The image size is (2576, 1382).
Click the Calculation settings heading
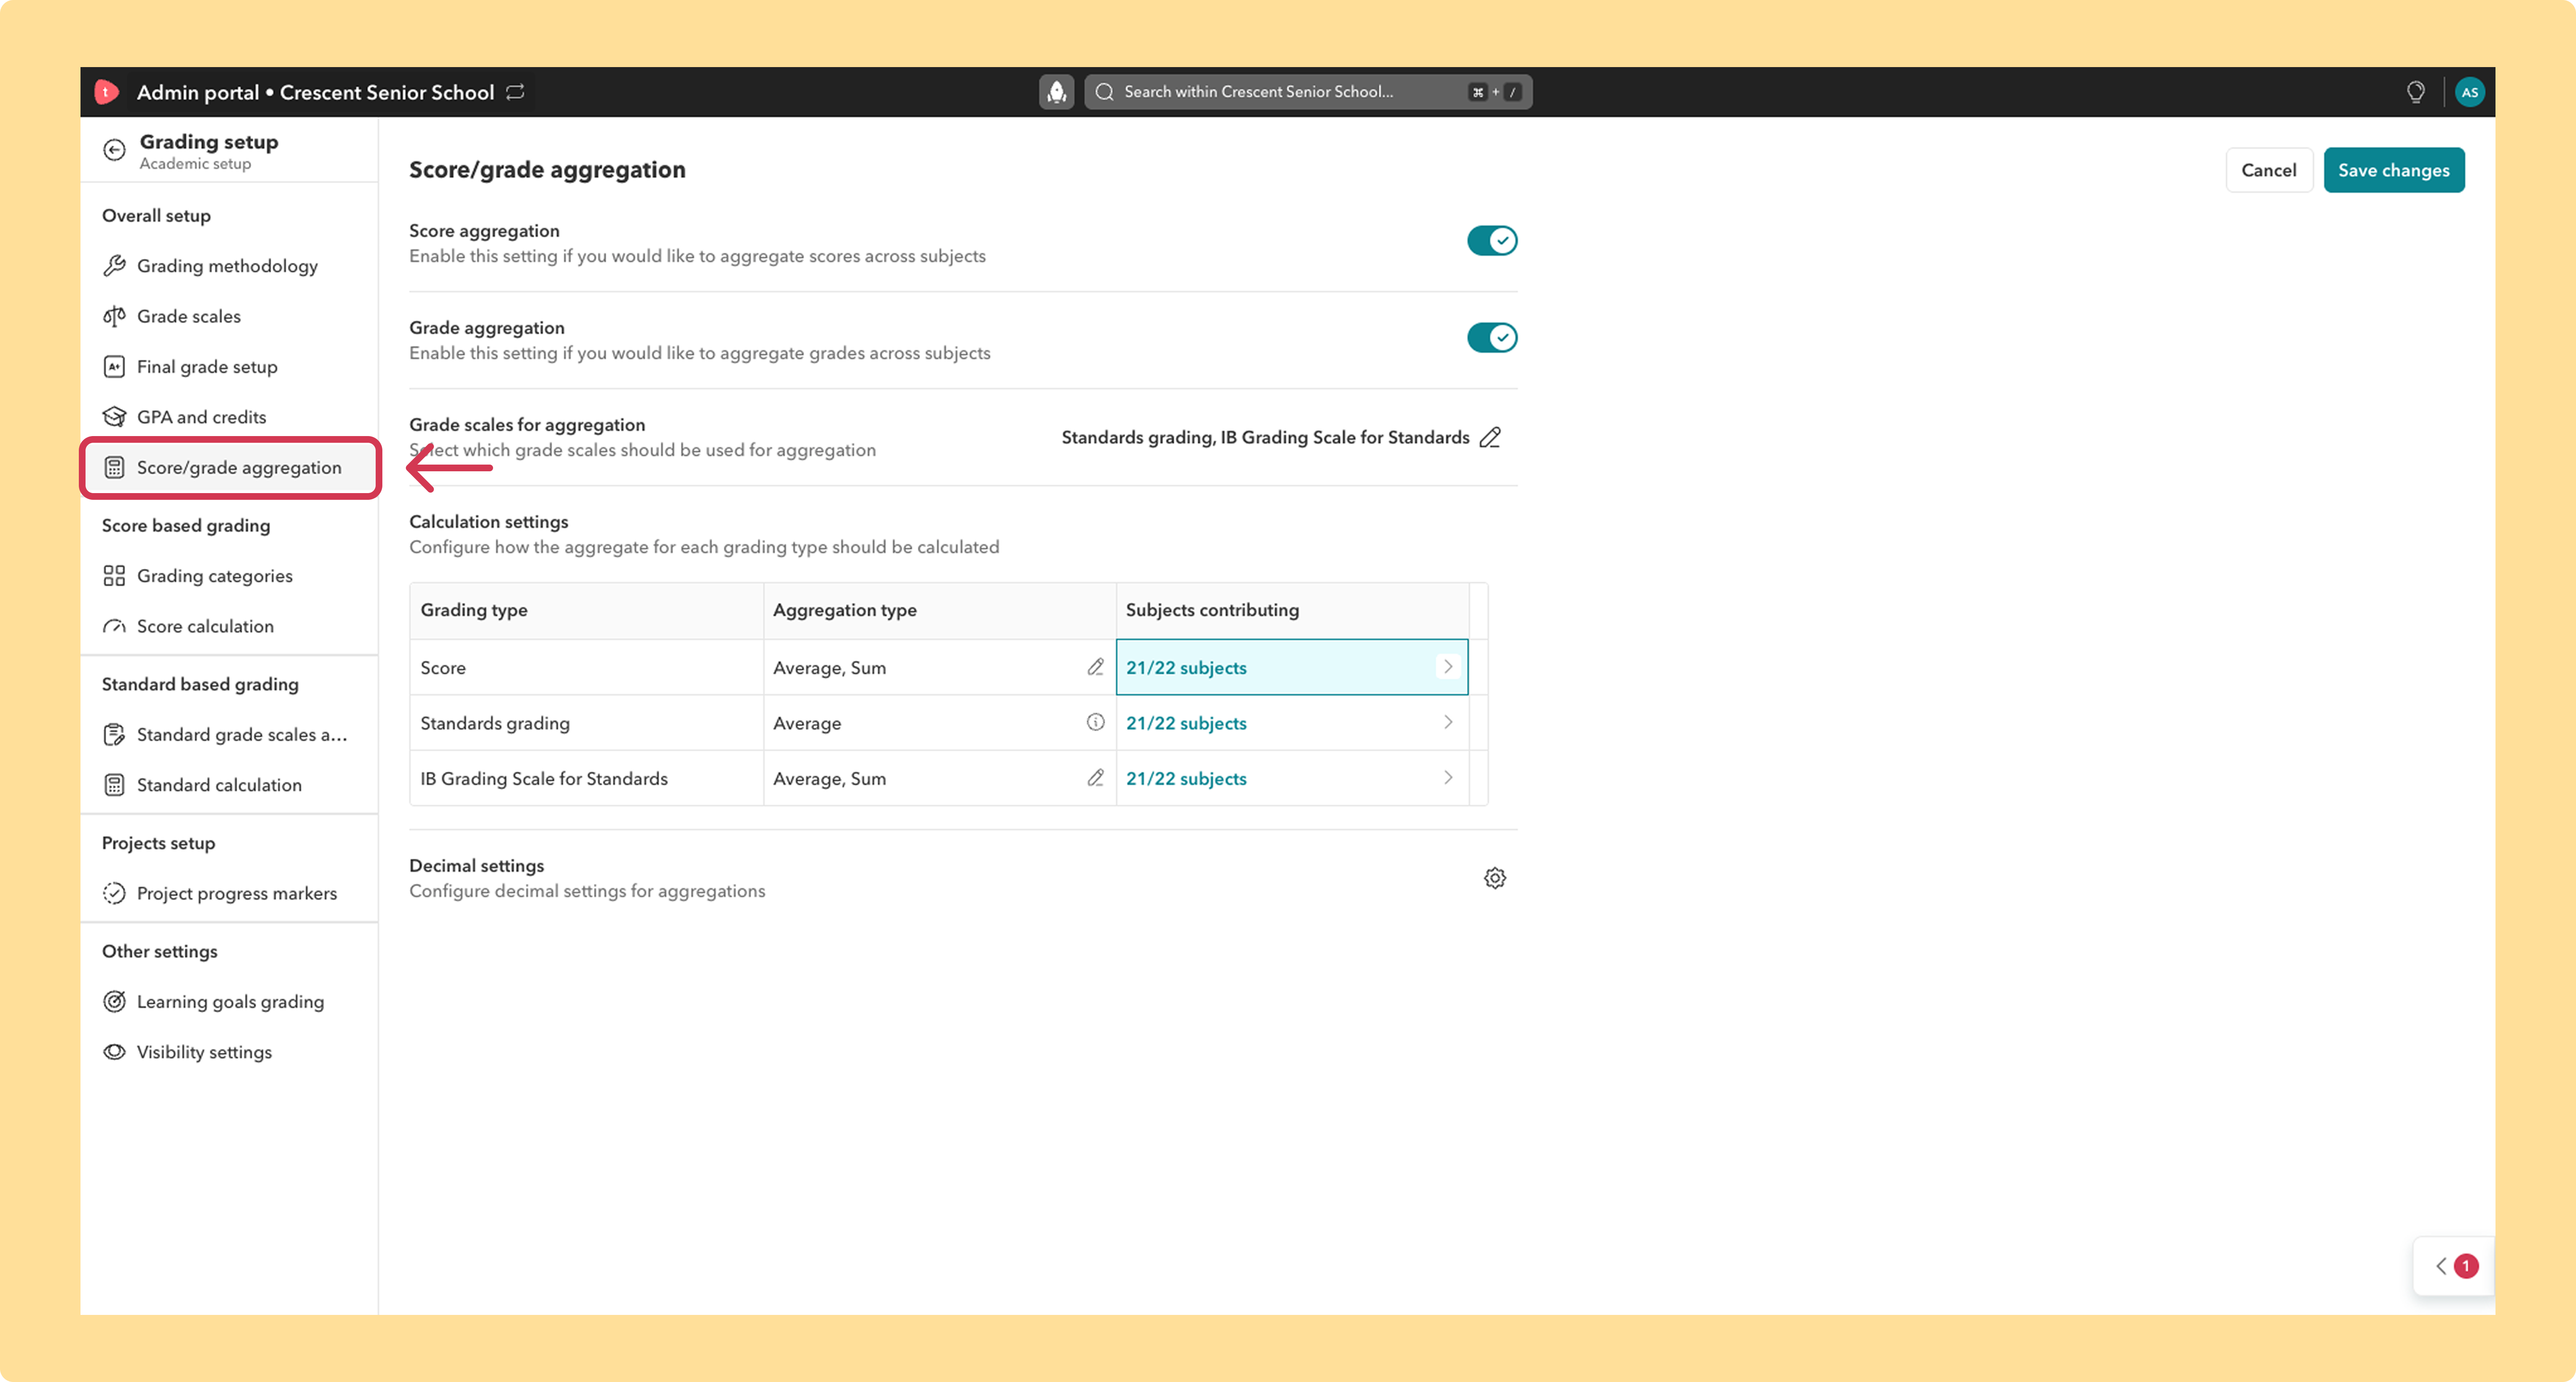point(489,522)
